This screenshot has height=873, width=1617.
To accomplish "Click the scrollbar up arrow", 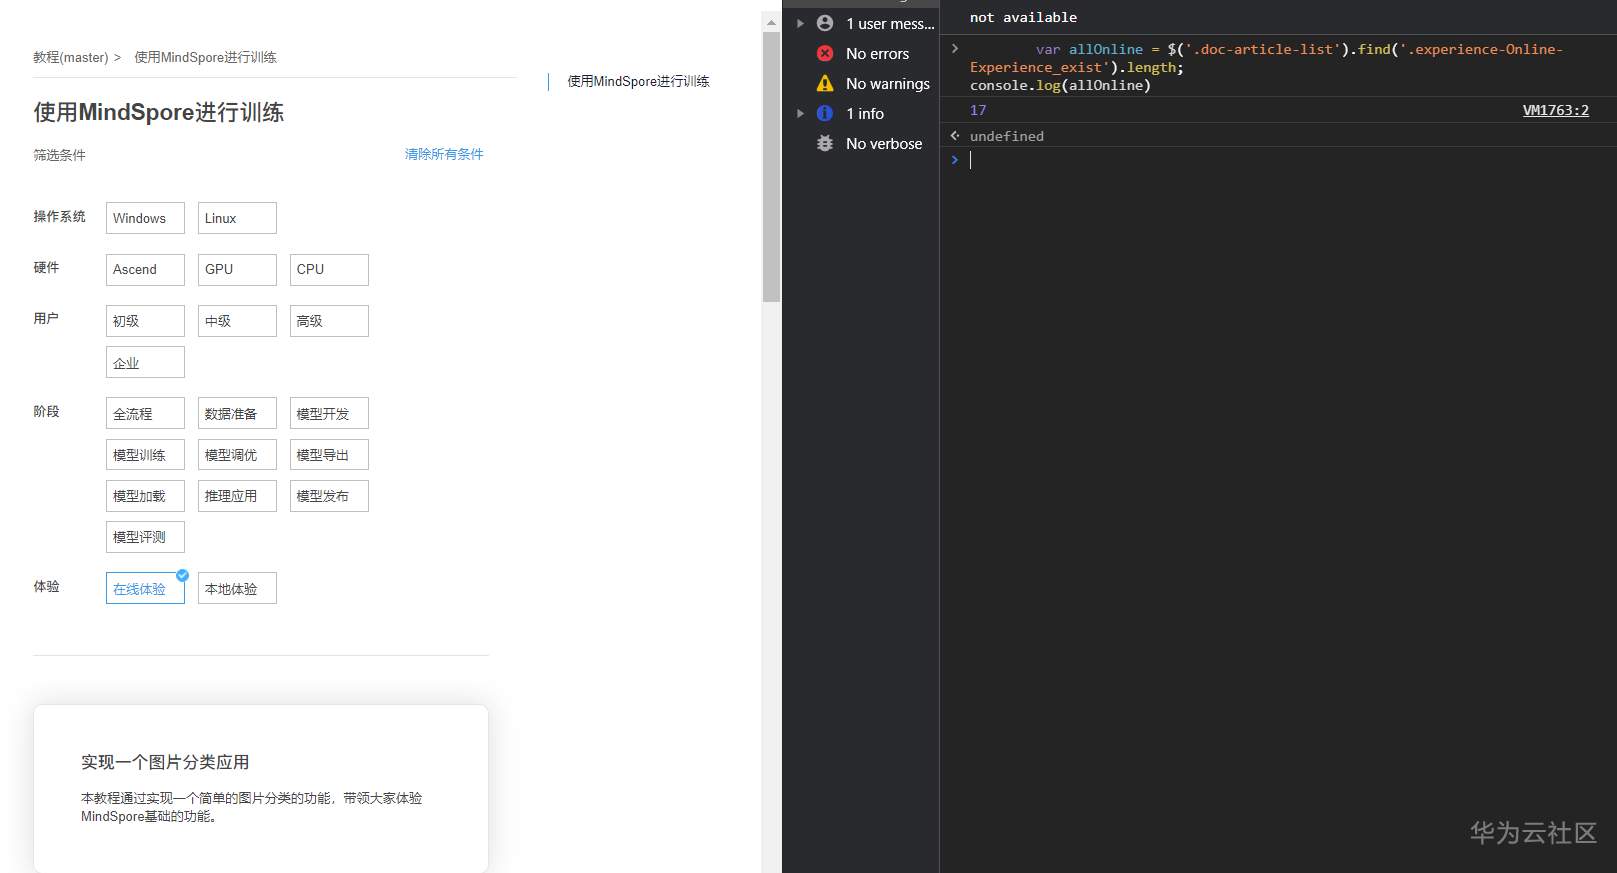I will 771,22.
